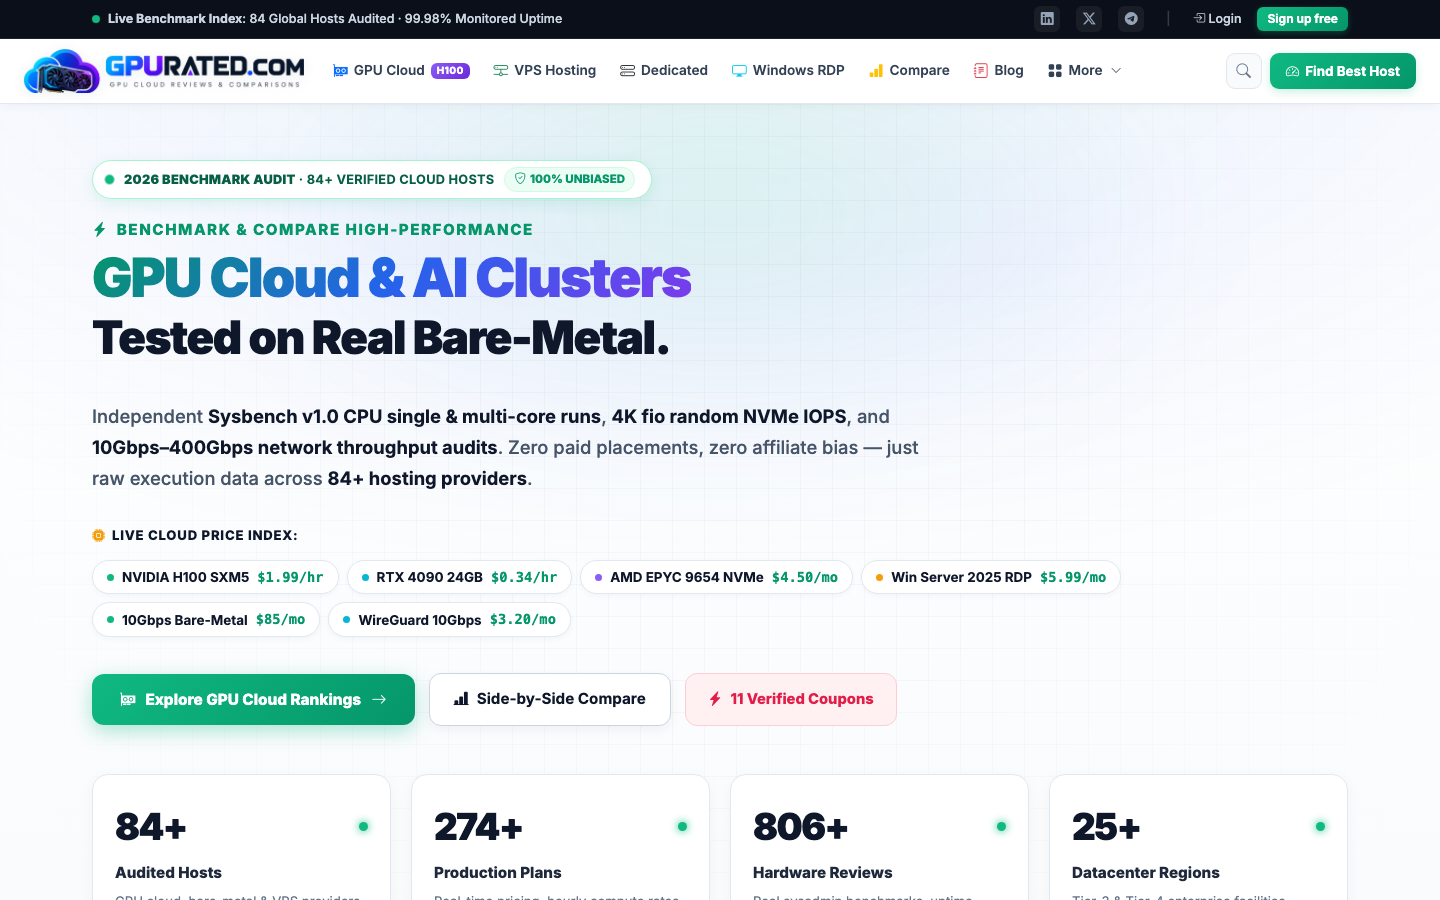Open the LinkedIn icon in top bar

pos(1047,19)
